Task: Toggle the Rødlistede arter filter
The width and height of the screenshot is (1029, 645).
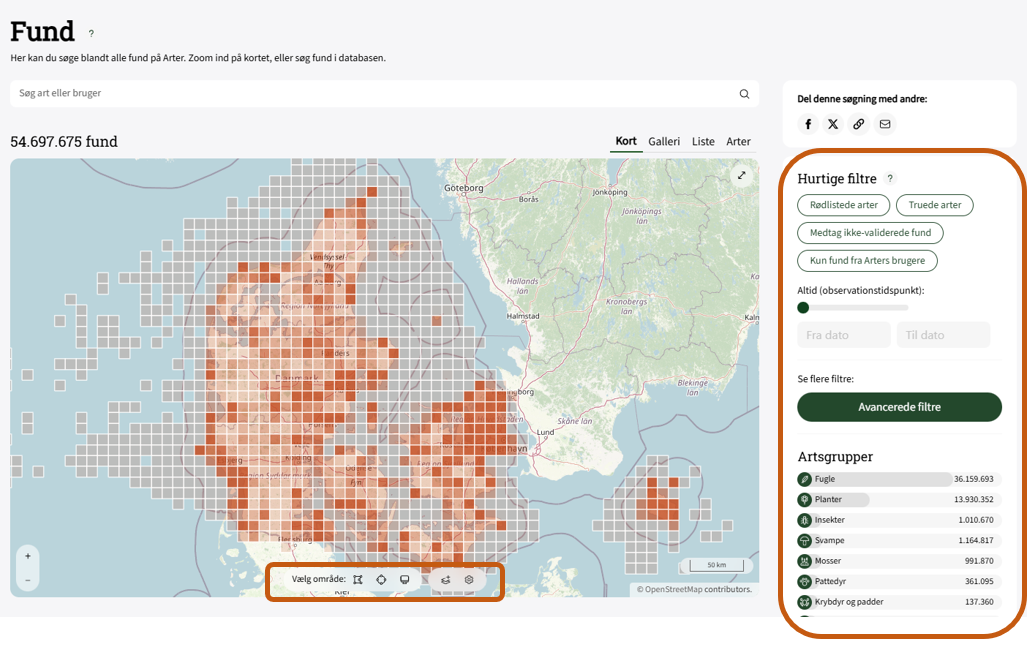Action: 844,205
